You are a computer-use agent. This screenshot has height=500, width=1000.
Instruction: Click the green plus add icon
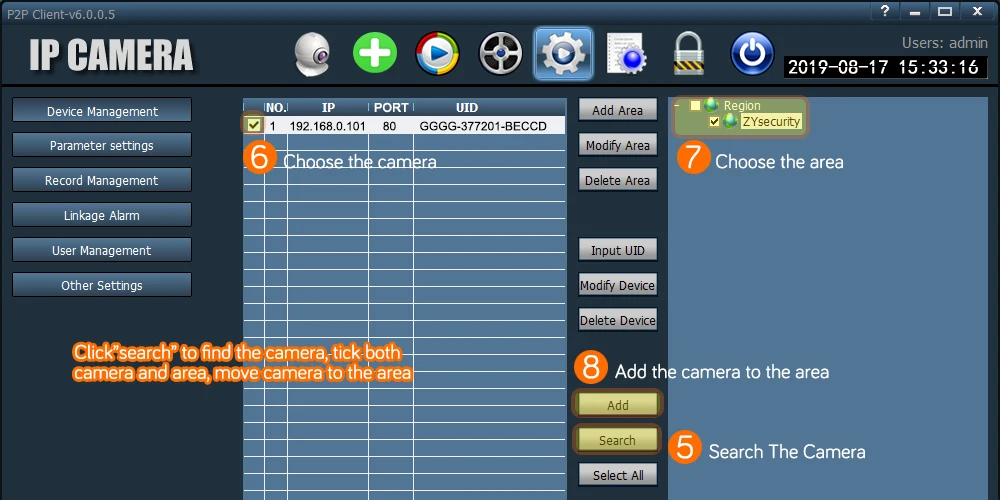[375, 53]
